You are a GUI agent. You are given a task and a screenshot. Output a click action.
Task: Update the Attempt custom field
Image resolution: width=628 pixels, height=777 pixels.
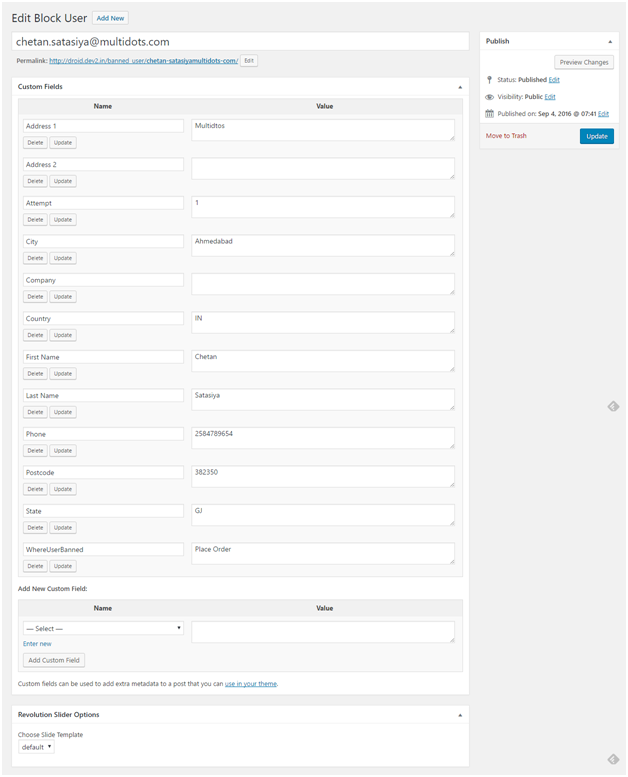coord(63,220)
